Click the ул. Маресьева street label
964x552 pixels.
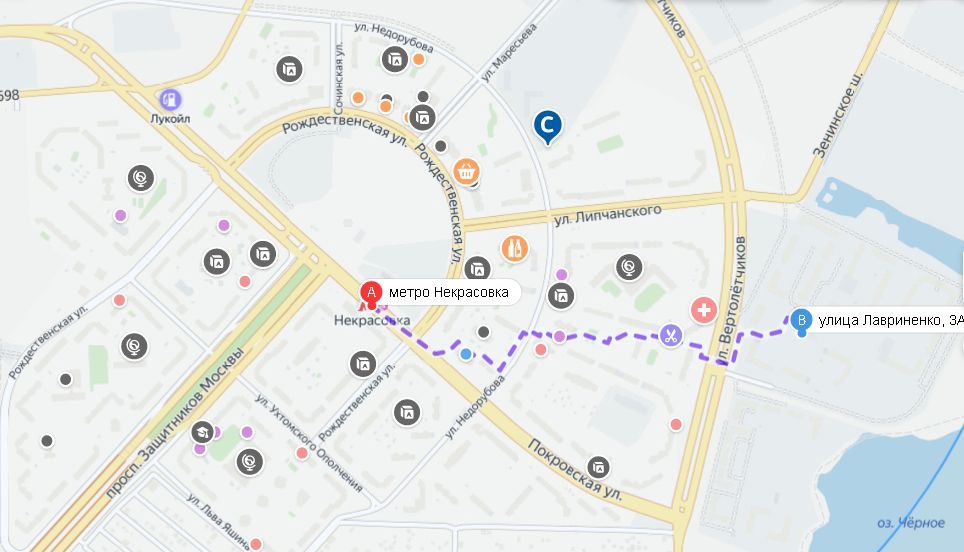tap(508, 53)
